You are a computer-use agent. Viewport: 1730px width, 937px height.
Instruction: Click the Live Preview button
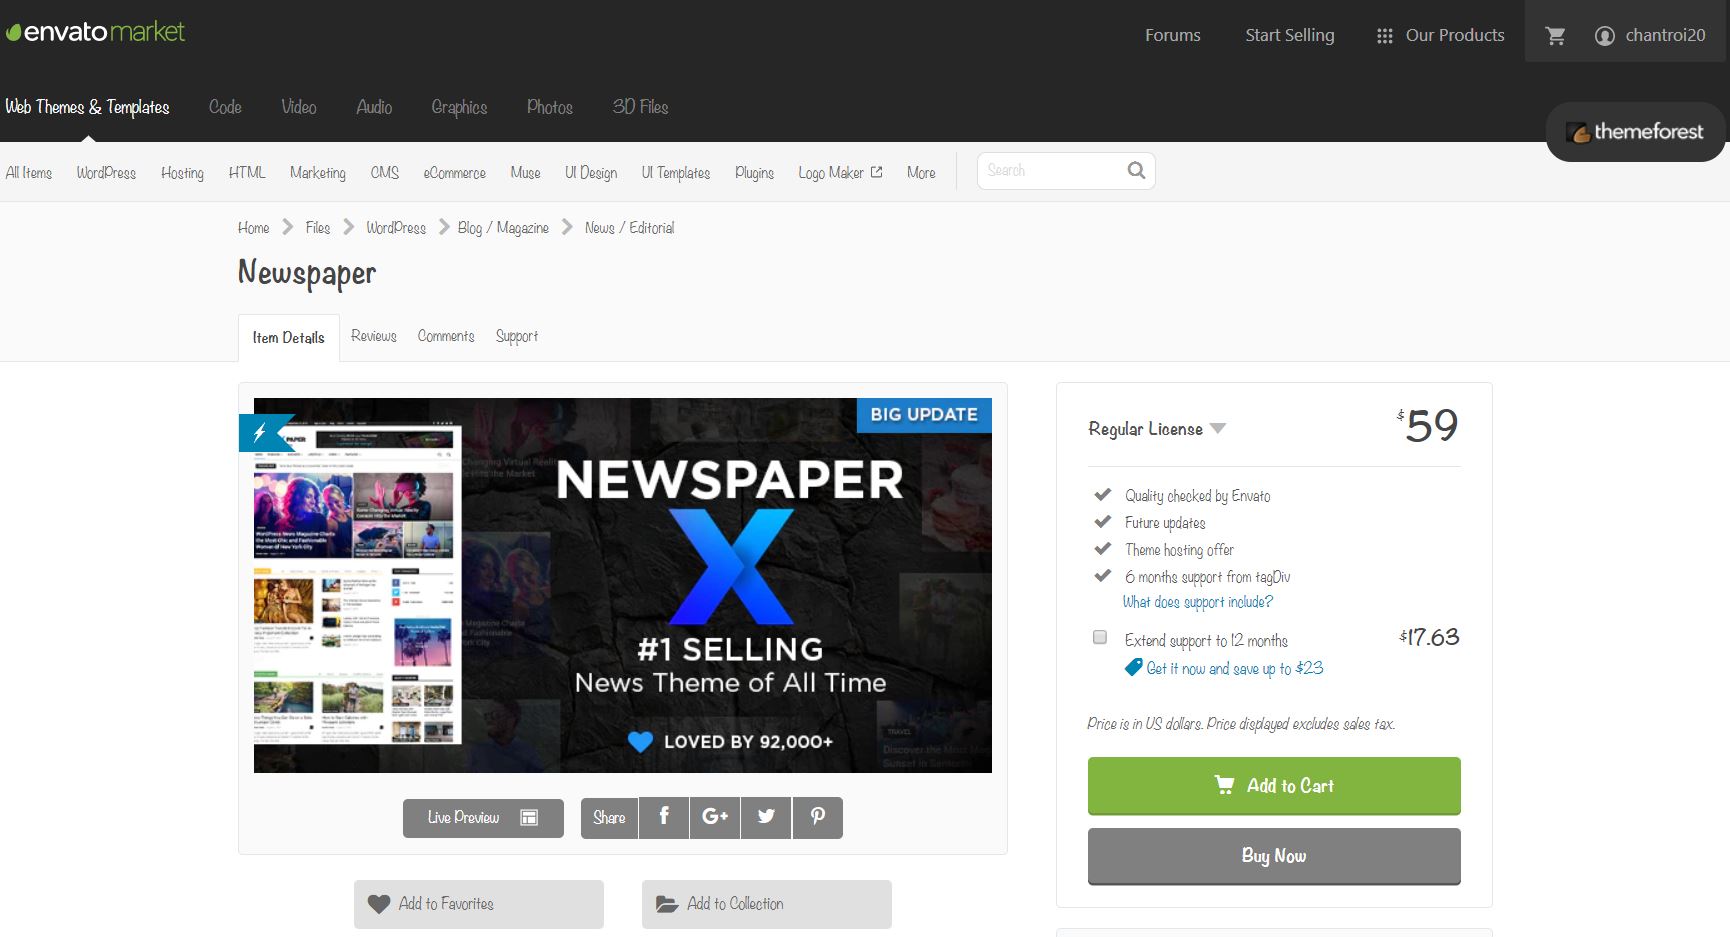483,818
